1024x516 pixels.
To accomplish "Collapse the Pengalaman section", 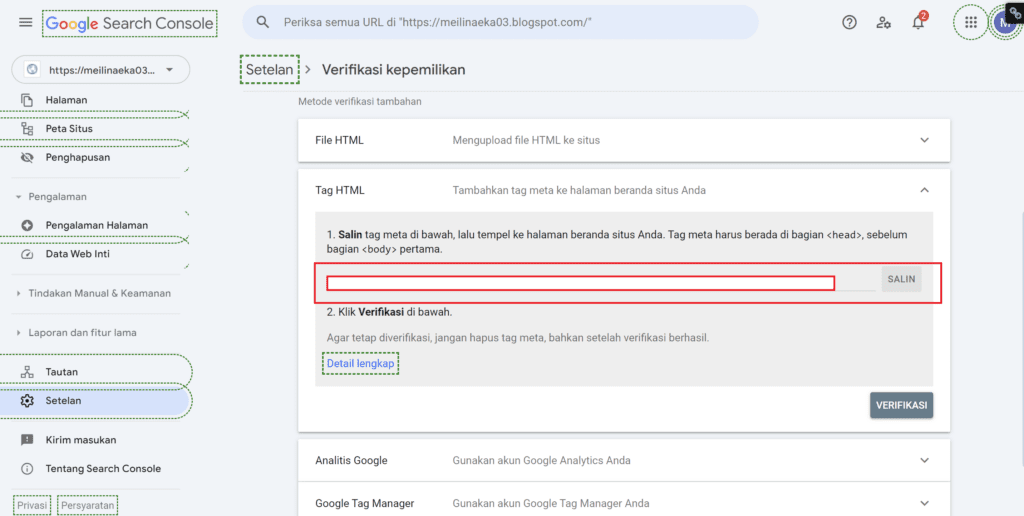I will coord(18,197).
